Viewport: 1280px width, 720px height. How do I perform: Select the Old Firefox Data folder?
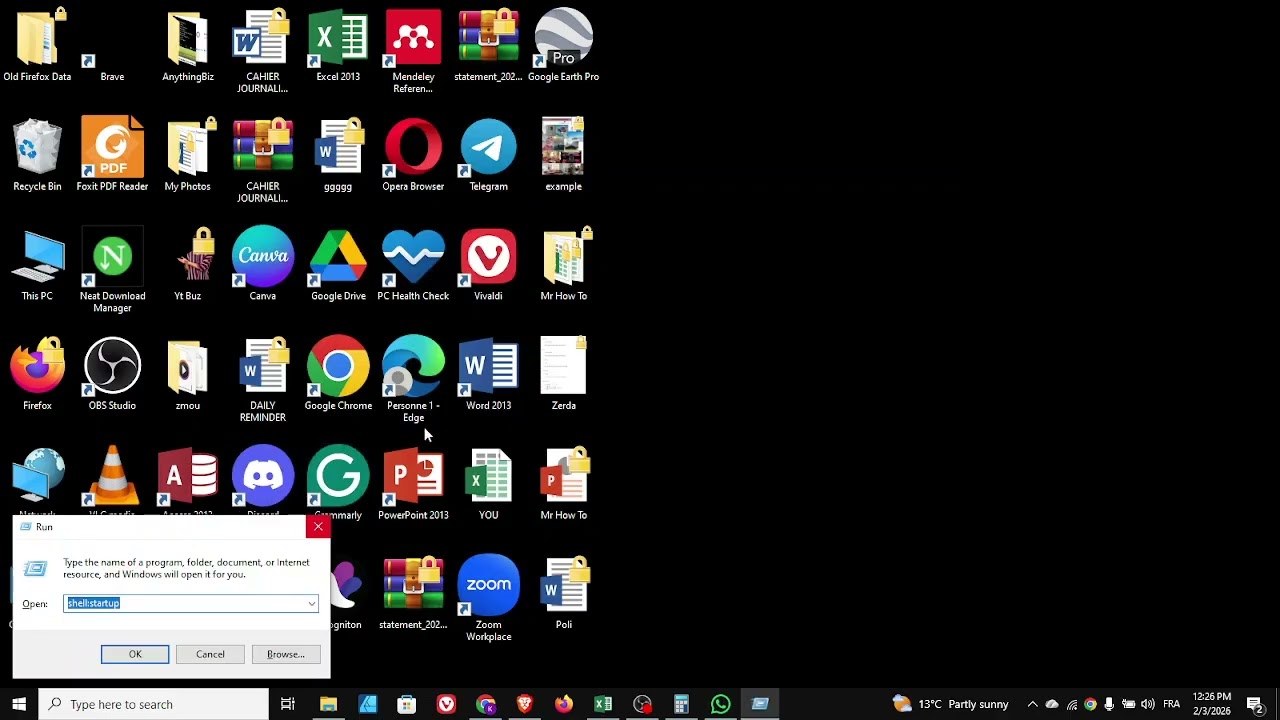(x=37, y=48)
